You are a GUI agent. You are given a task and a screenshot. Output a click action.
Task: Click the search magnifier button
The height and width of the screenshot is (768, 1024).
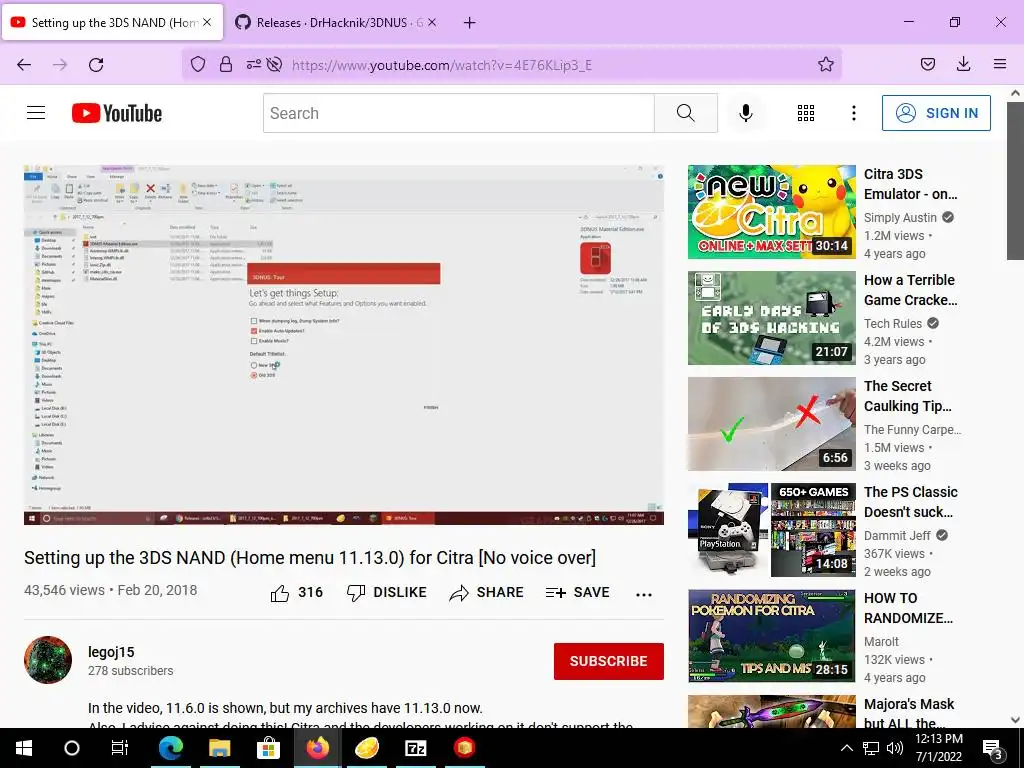[x=686, y=113]
